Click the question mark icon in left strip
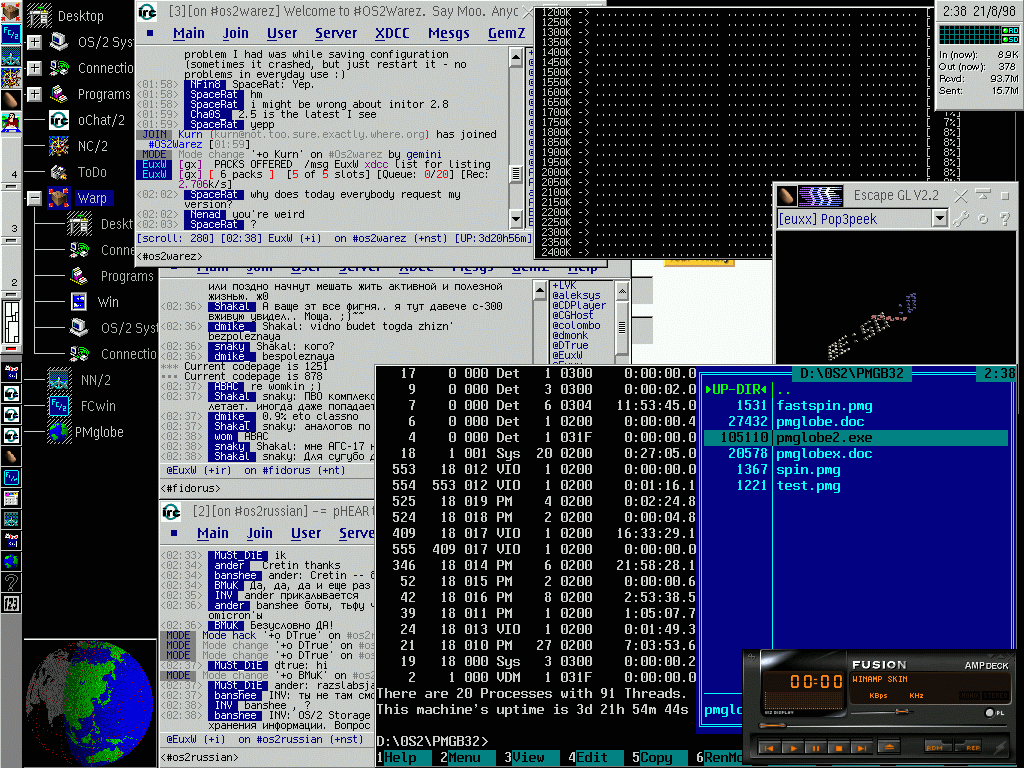The height and width of the screenshot is (768, 1024). pos(11,582)
